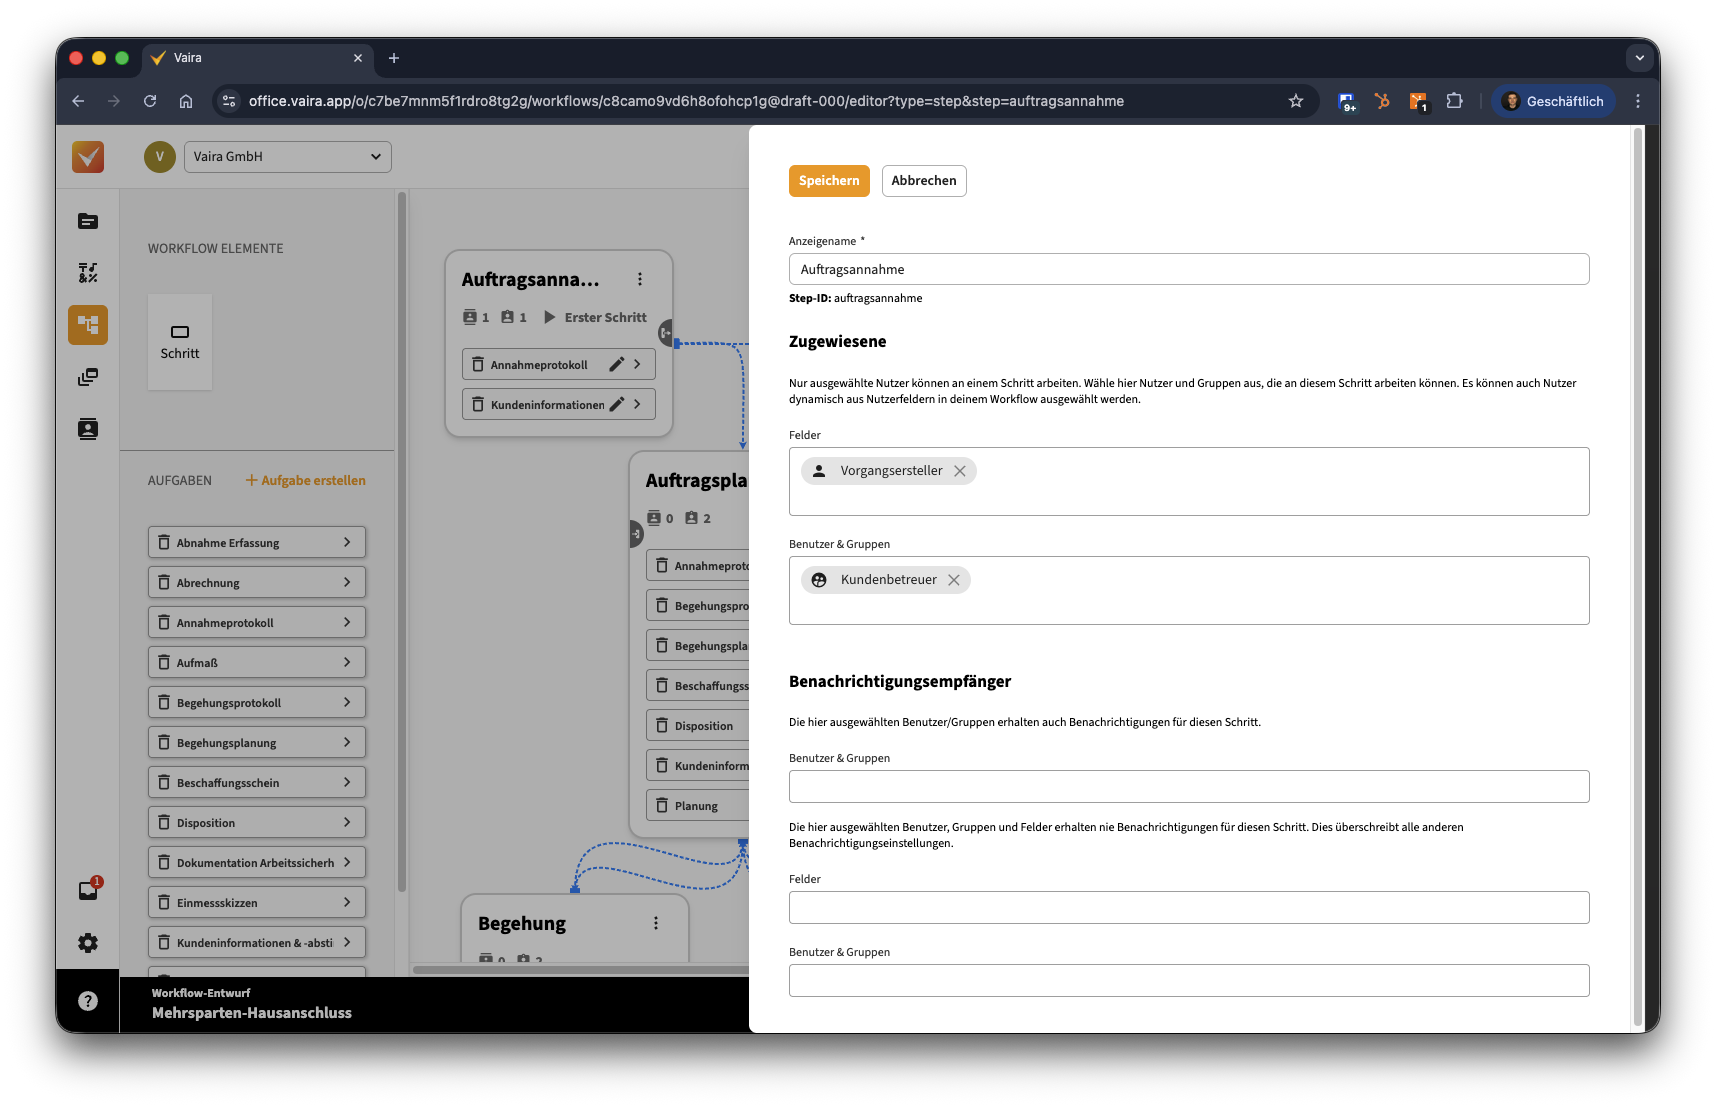
Task: Bookmark the page with star icon
Action: point(1296,101)
